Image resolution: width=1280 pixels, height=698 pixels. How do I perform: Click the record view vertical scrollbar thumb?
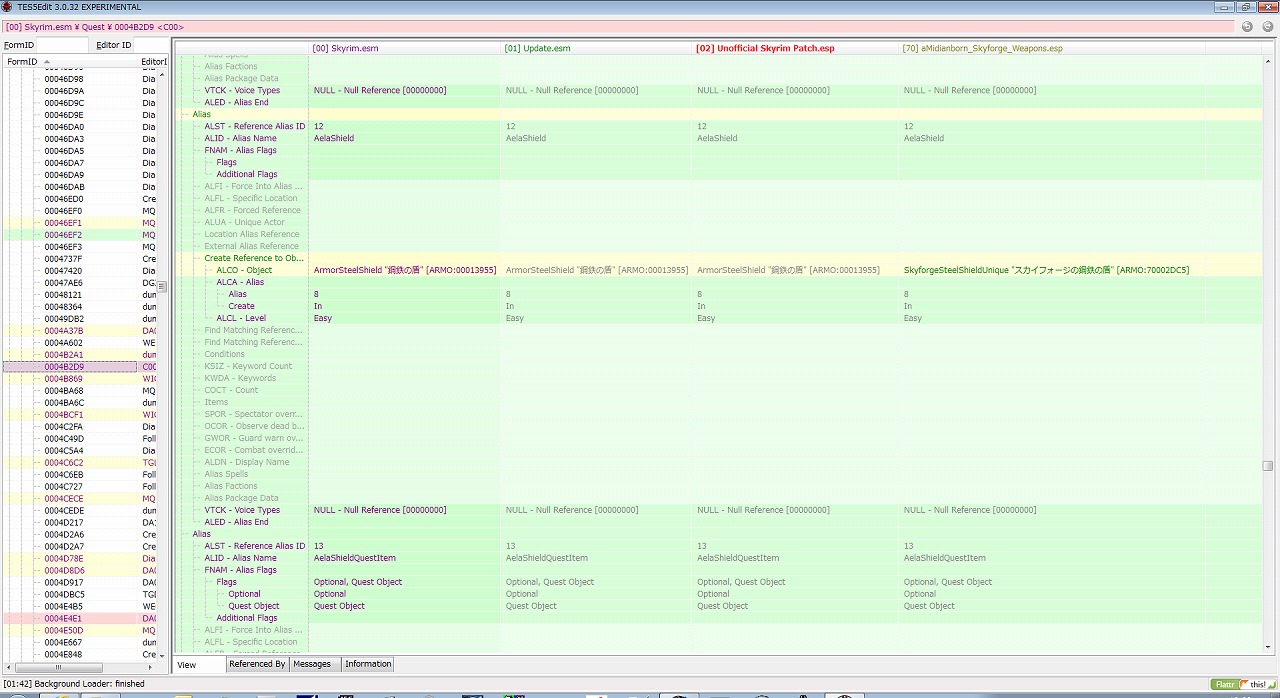pos(1267,464)
